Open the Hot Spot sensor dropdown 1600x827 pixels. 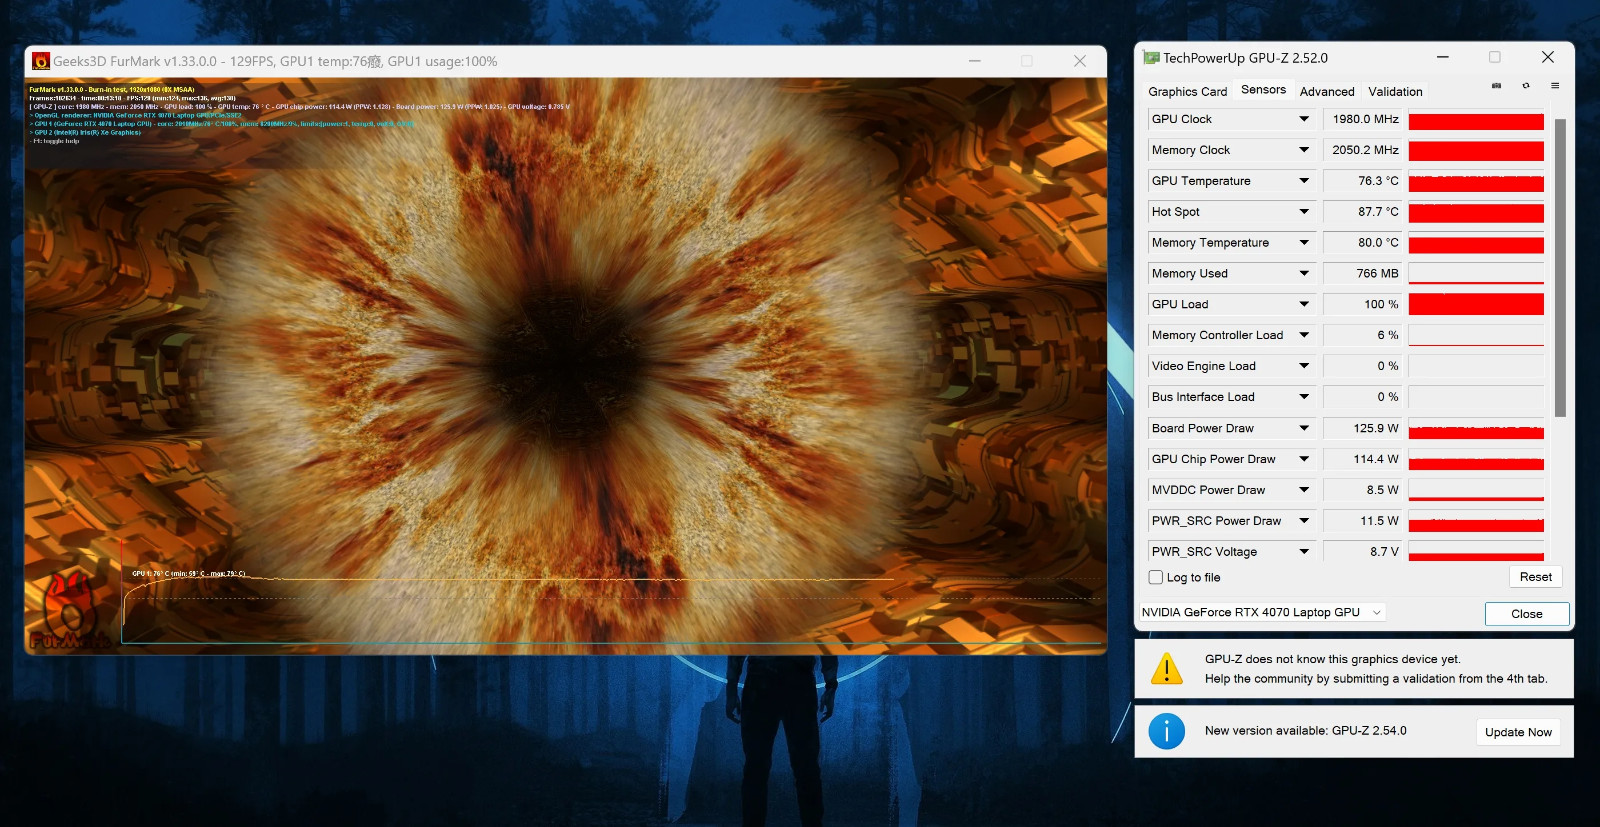pyautogui.click(x=1304, y=212)
